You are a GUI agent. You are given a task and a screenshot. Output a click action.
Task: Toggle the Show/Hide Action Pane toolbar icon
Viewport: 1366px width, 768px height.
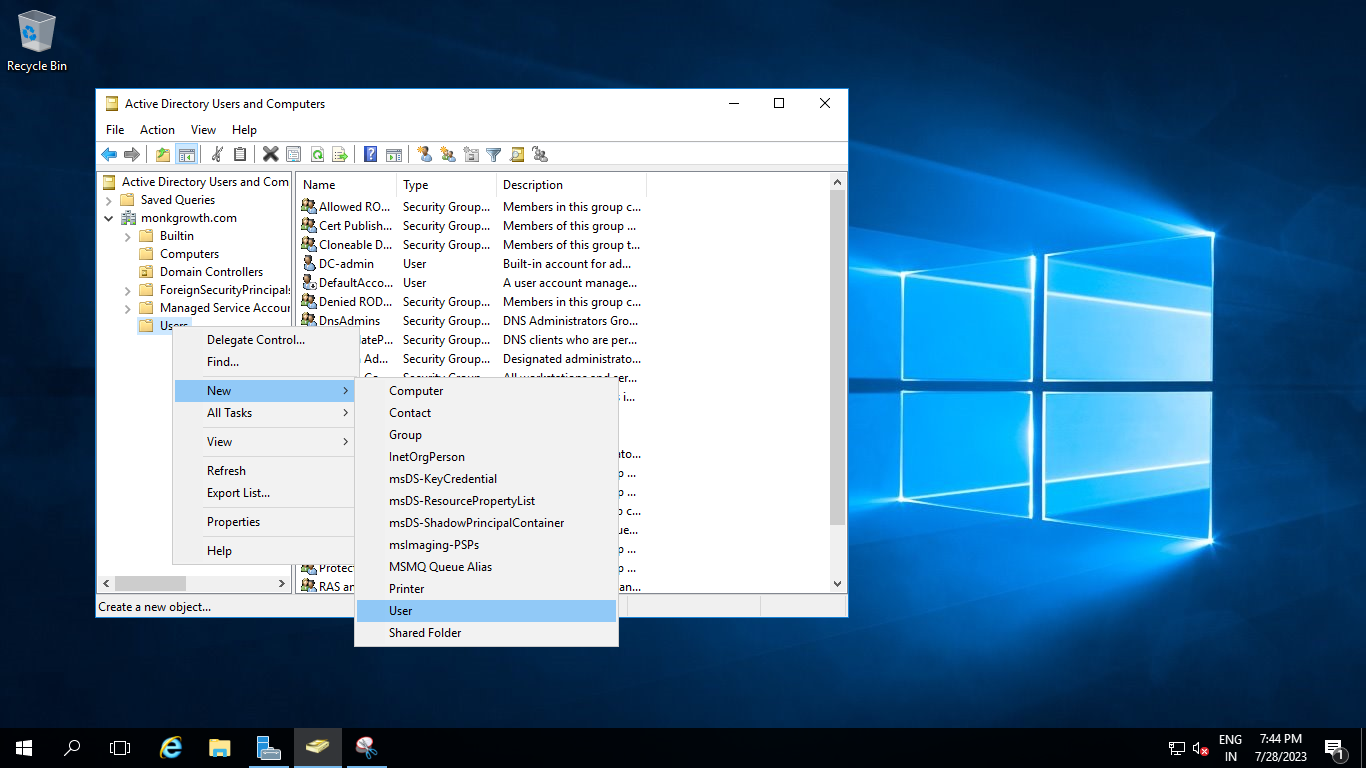(393, 154)
